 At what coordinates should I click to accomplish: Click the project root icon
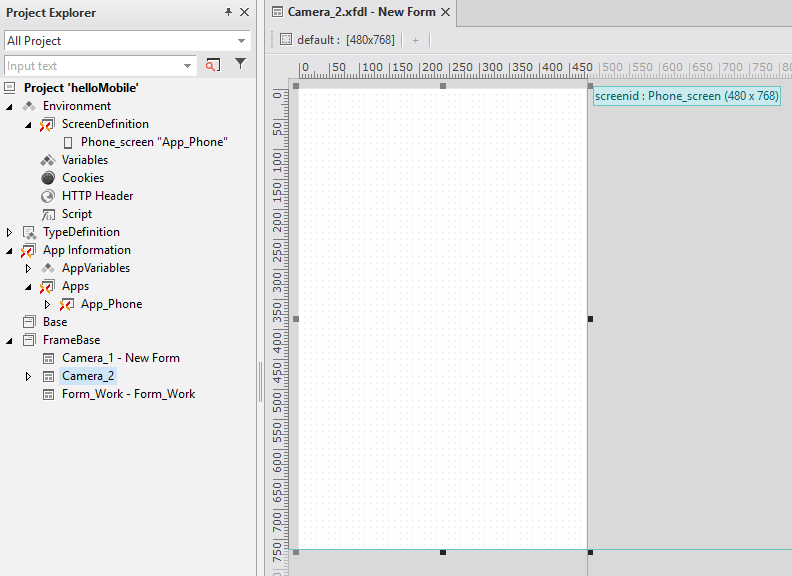(x=10, y=88)
